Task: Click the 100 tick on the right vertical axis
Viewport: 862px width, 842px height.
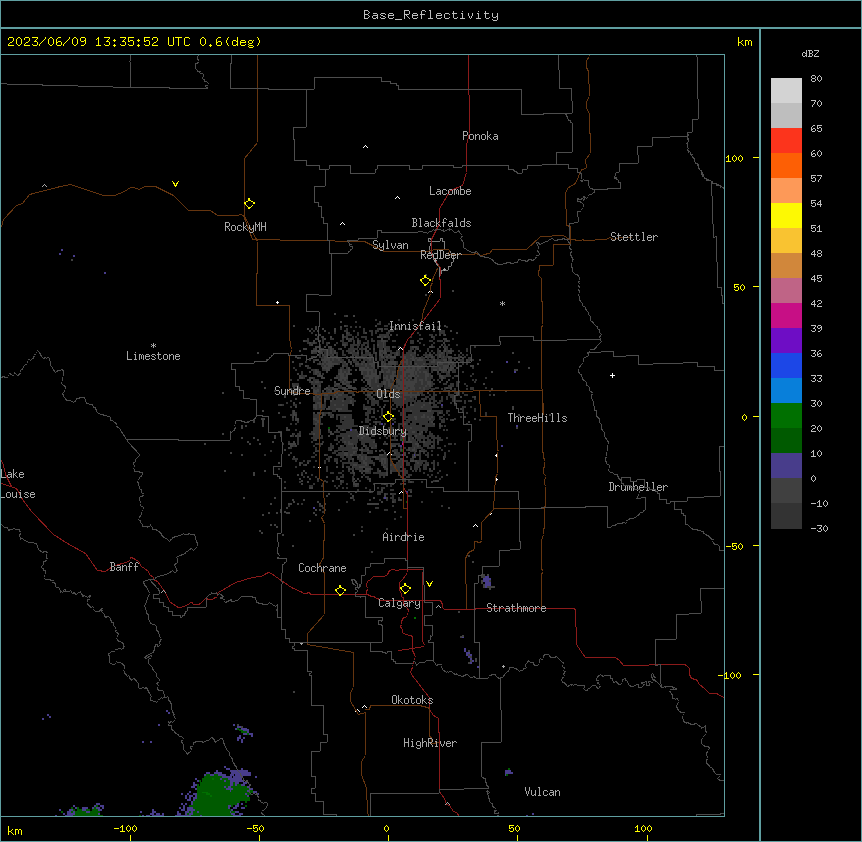Action: point(734,158)
